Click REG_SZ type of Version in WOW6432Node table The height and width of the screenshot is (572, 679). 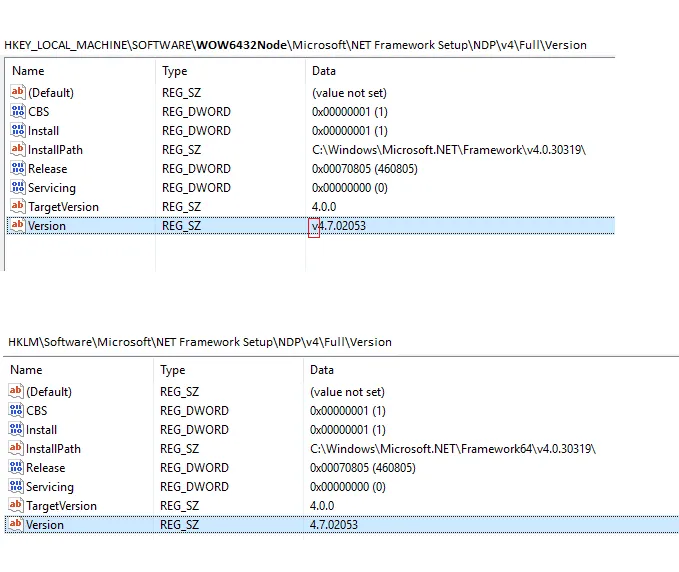pos(181,226)
